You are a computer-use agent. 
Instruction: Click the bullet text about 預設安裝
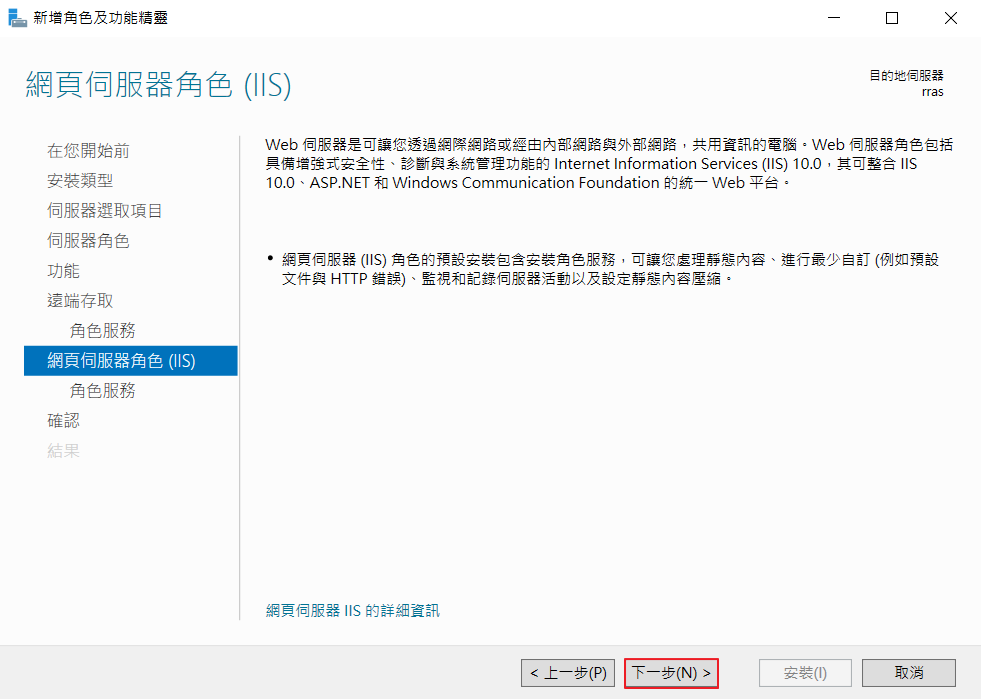click(610, 269)
